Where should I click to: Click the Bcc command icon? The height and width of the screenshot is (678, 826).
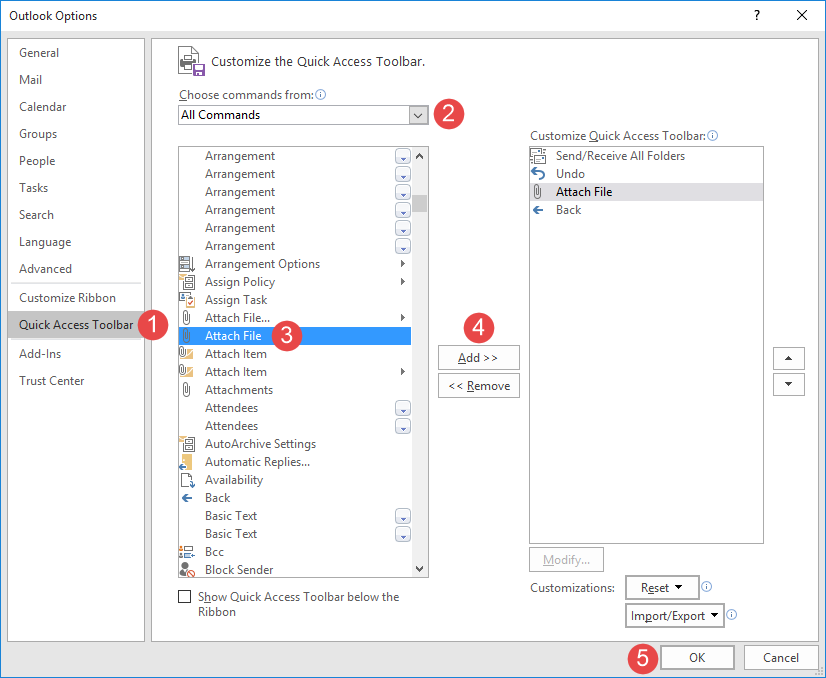[x=187, y=552]
